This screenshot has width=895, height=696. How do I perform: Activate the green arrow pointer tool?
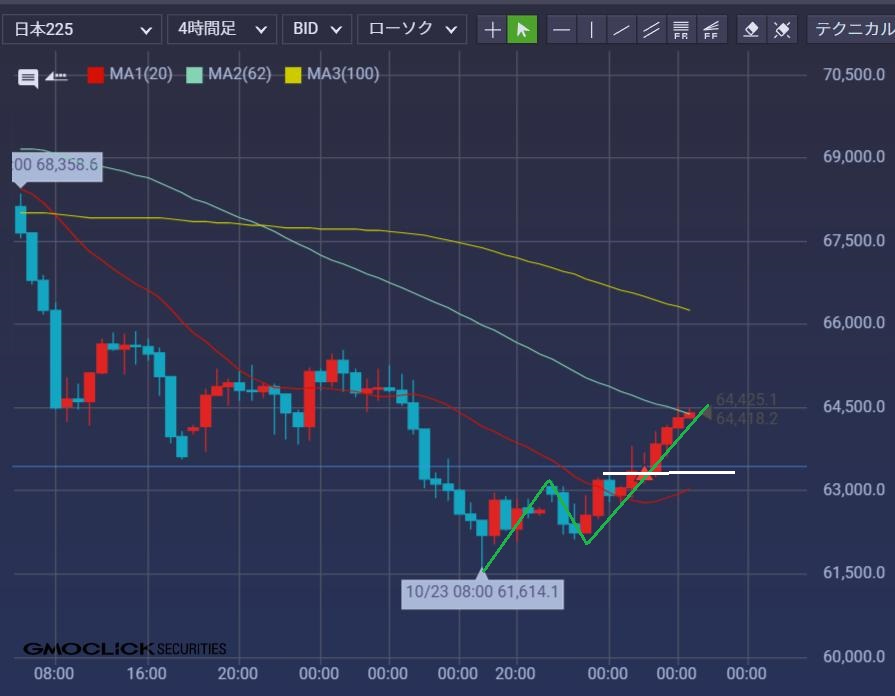click(x=522, y=29)
